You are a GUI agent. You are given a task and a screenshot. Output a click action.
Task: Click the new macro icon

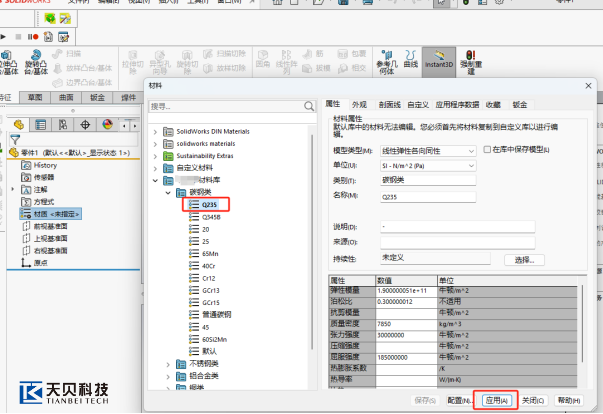(48, 37)
